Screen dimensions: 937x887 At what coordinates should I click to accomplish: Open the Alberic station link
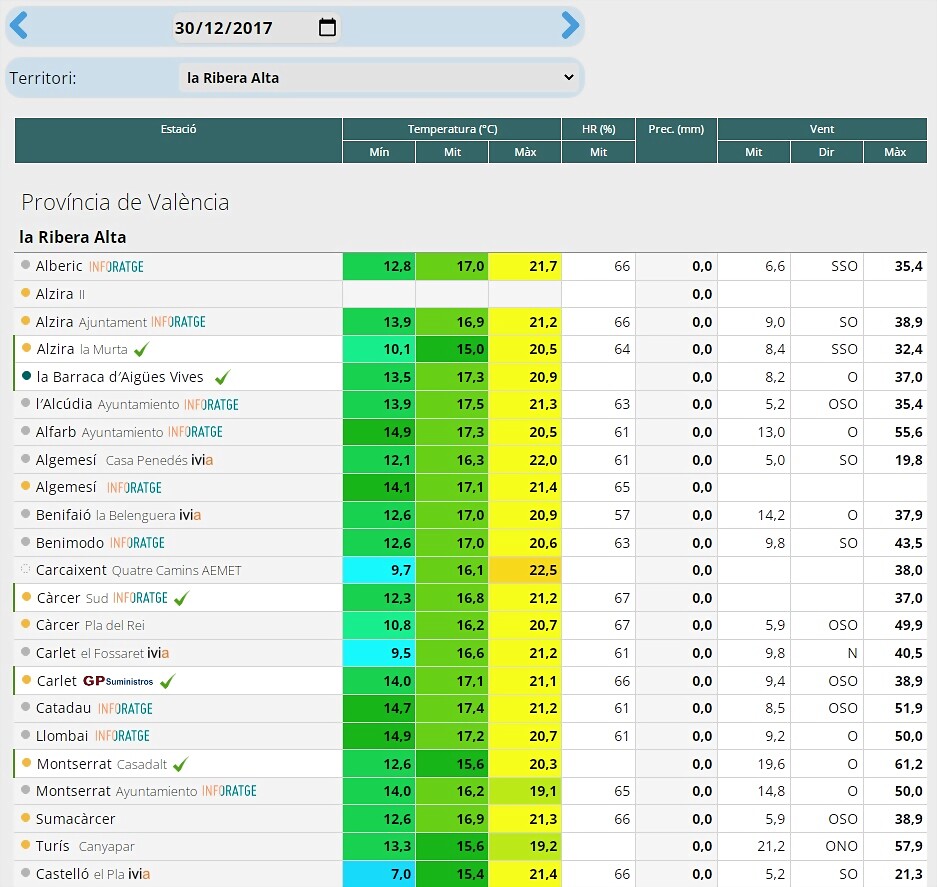pyautogui.click(x=59, y=266)
